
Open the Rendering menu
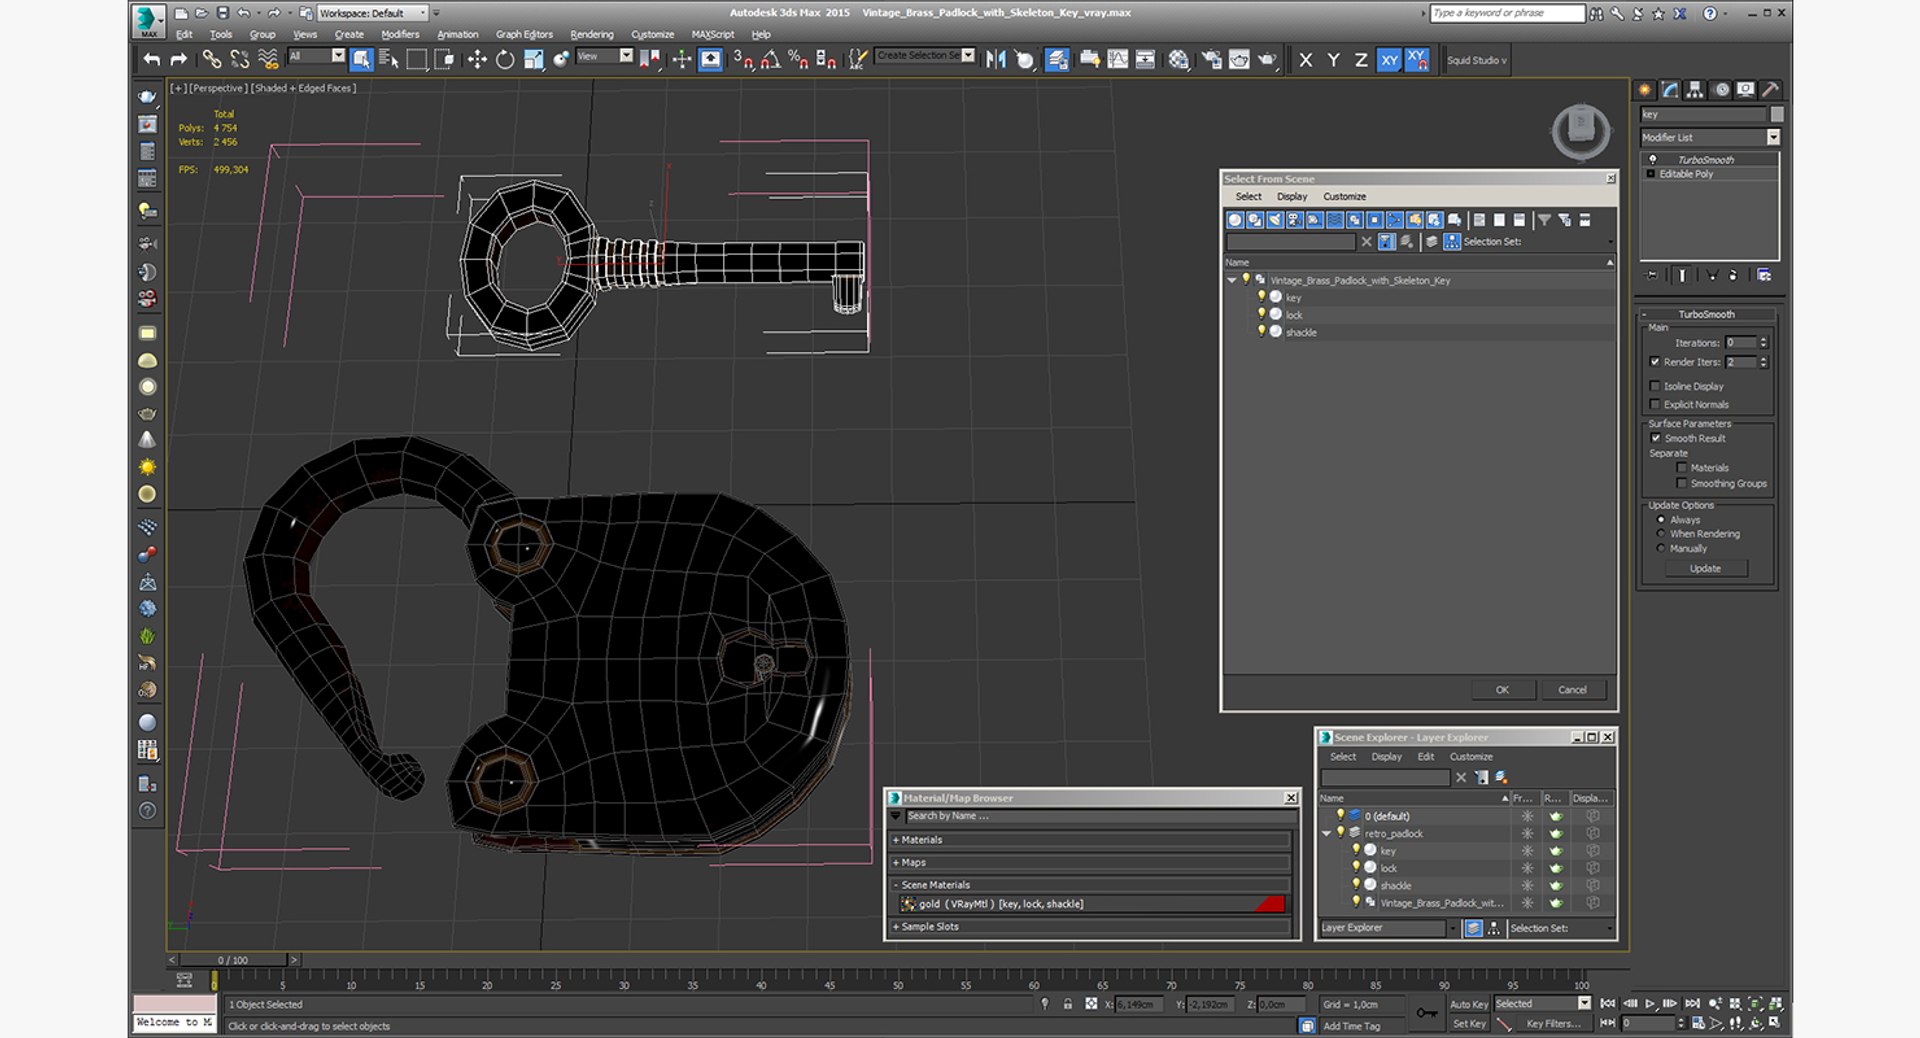591,34
